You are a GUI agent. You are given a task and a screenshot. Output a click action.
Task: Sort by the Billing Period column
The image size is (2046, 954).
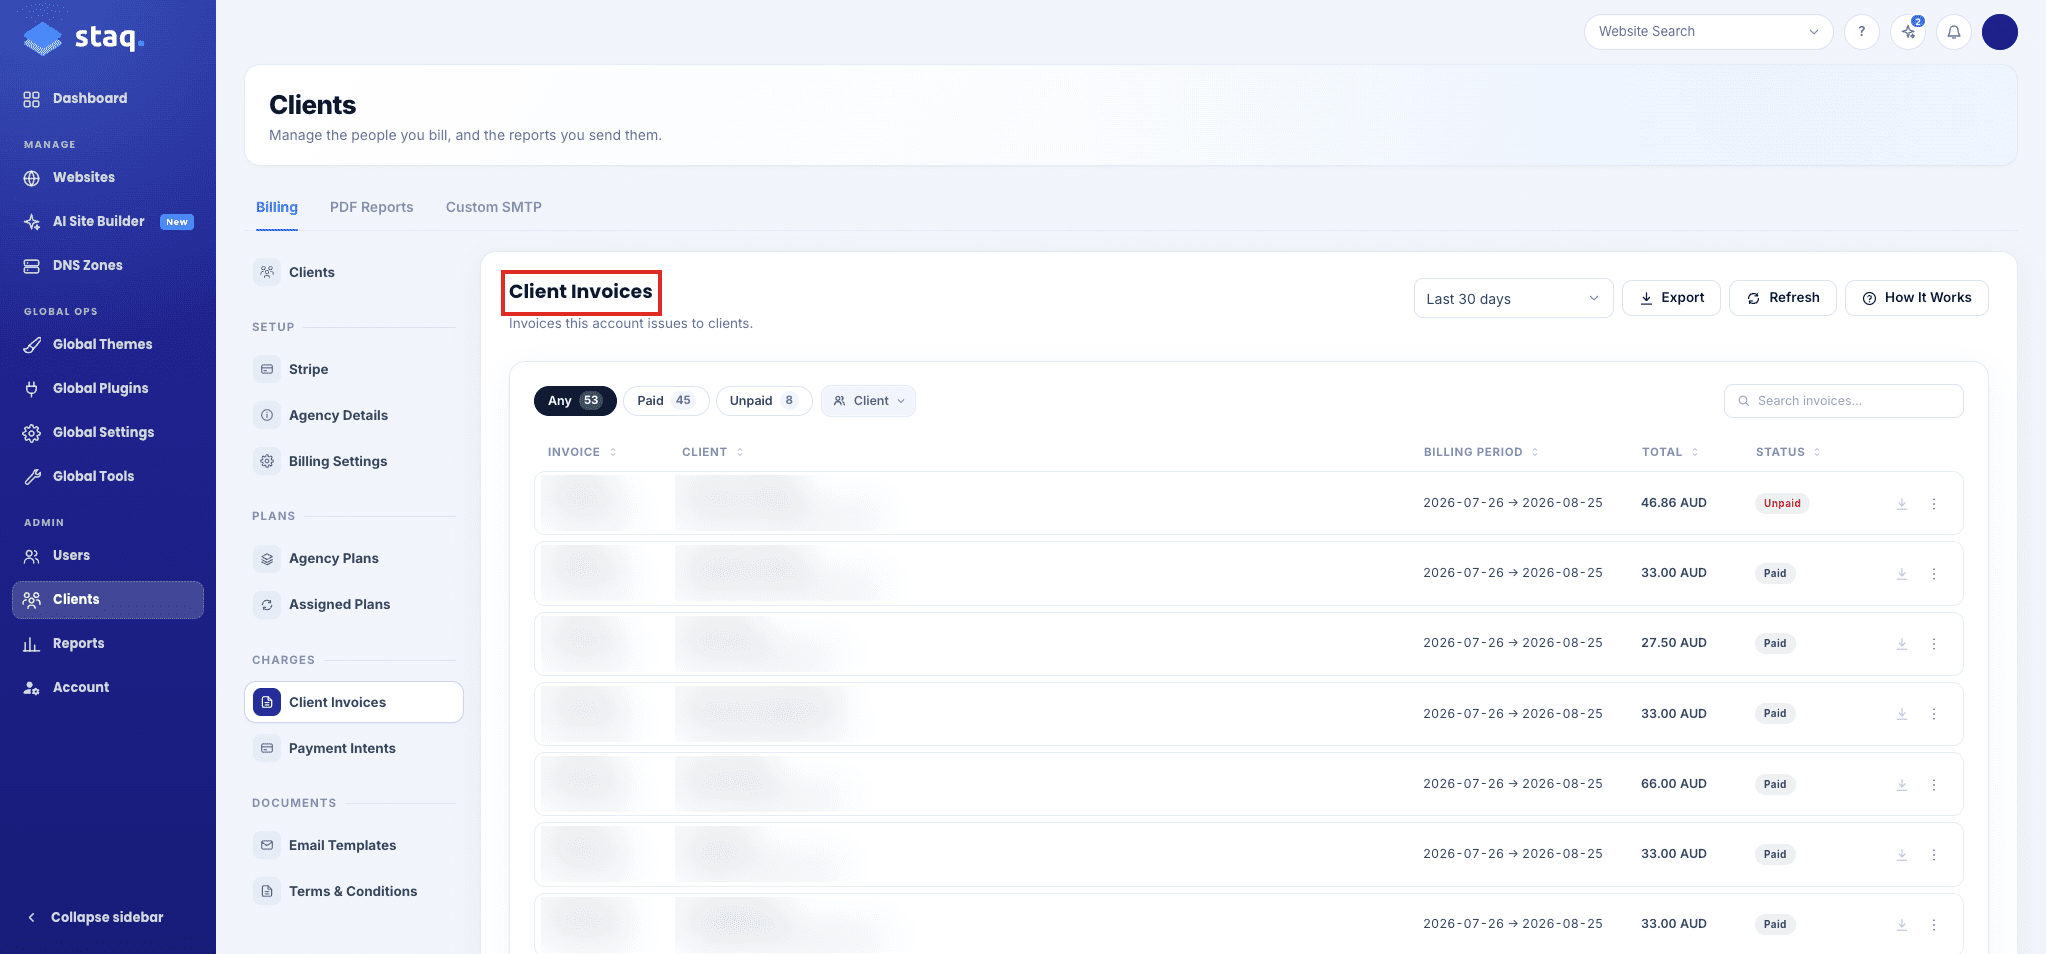coord(1481,452)
